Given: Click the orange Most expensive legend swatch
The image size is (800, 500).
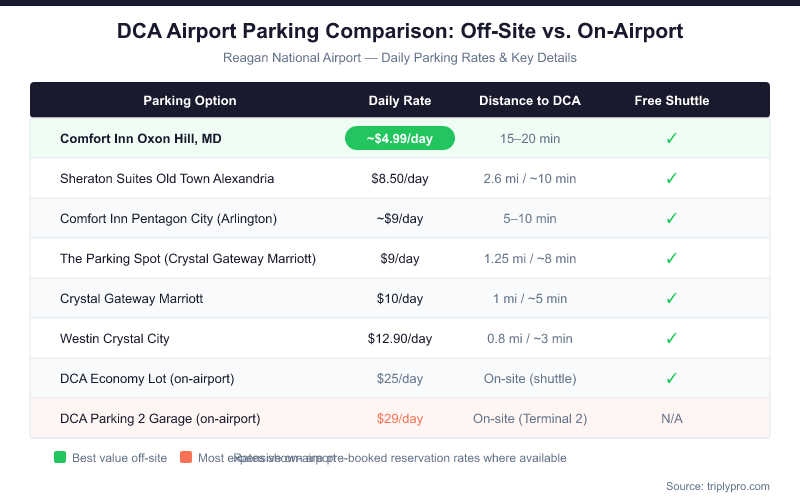Looking at the screenshot, I should click(186, 458).
